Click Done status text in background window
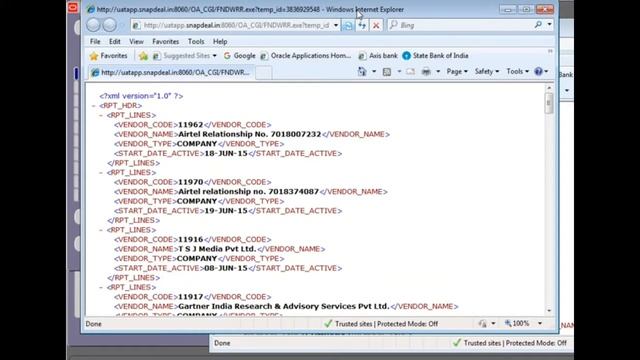 (222, 343)
